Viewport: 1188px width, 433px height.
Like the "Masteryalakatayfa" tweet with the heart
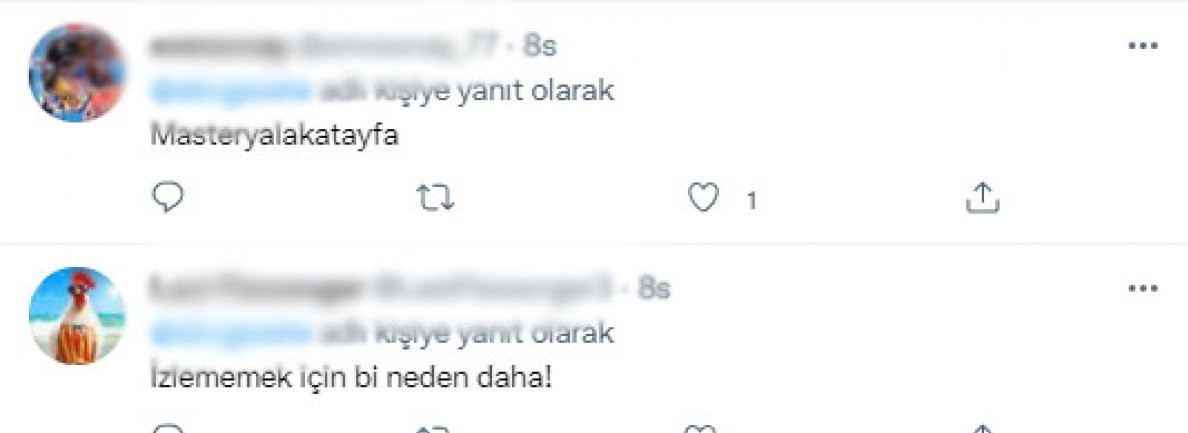(703, 198)
